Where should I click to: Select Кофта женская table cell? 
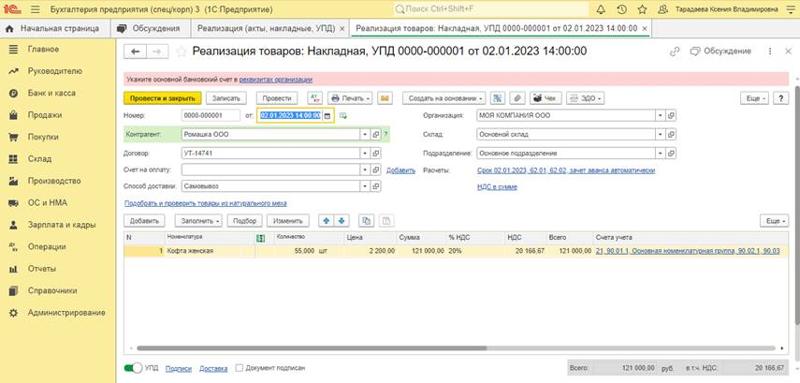tap(210, 251)
